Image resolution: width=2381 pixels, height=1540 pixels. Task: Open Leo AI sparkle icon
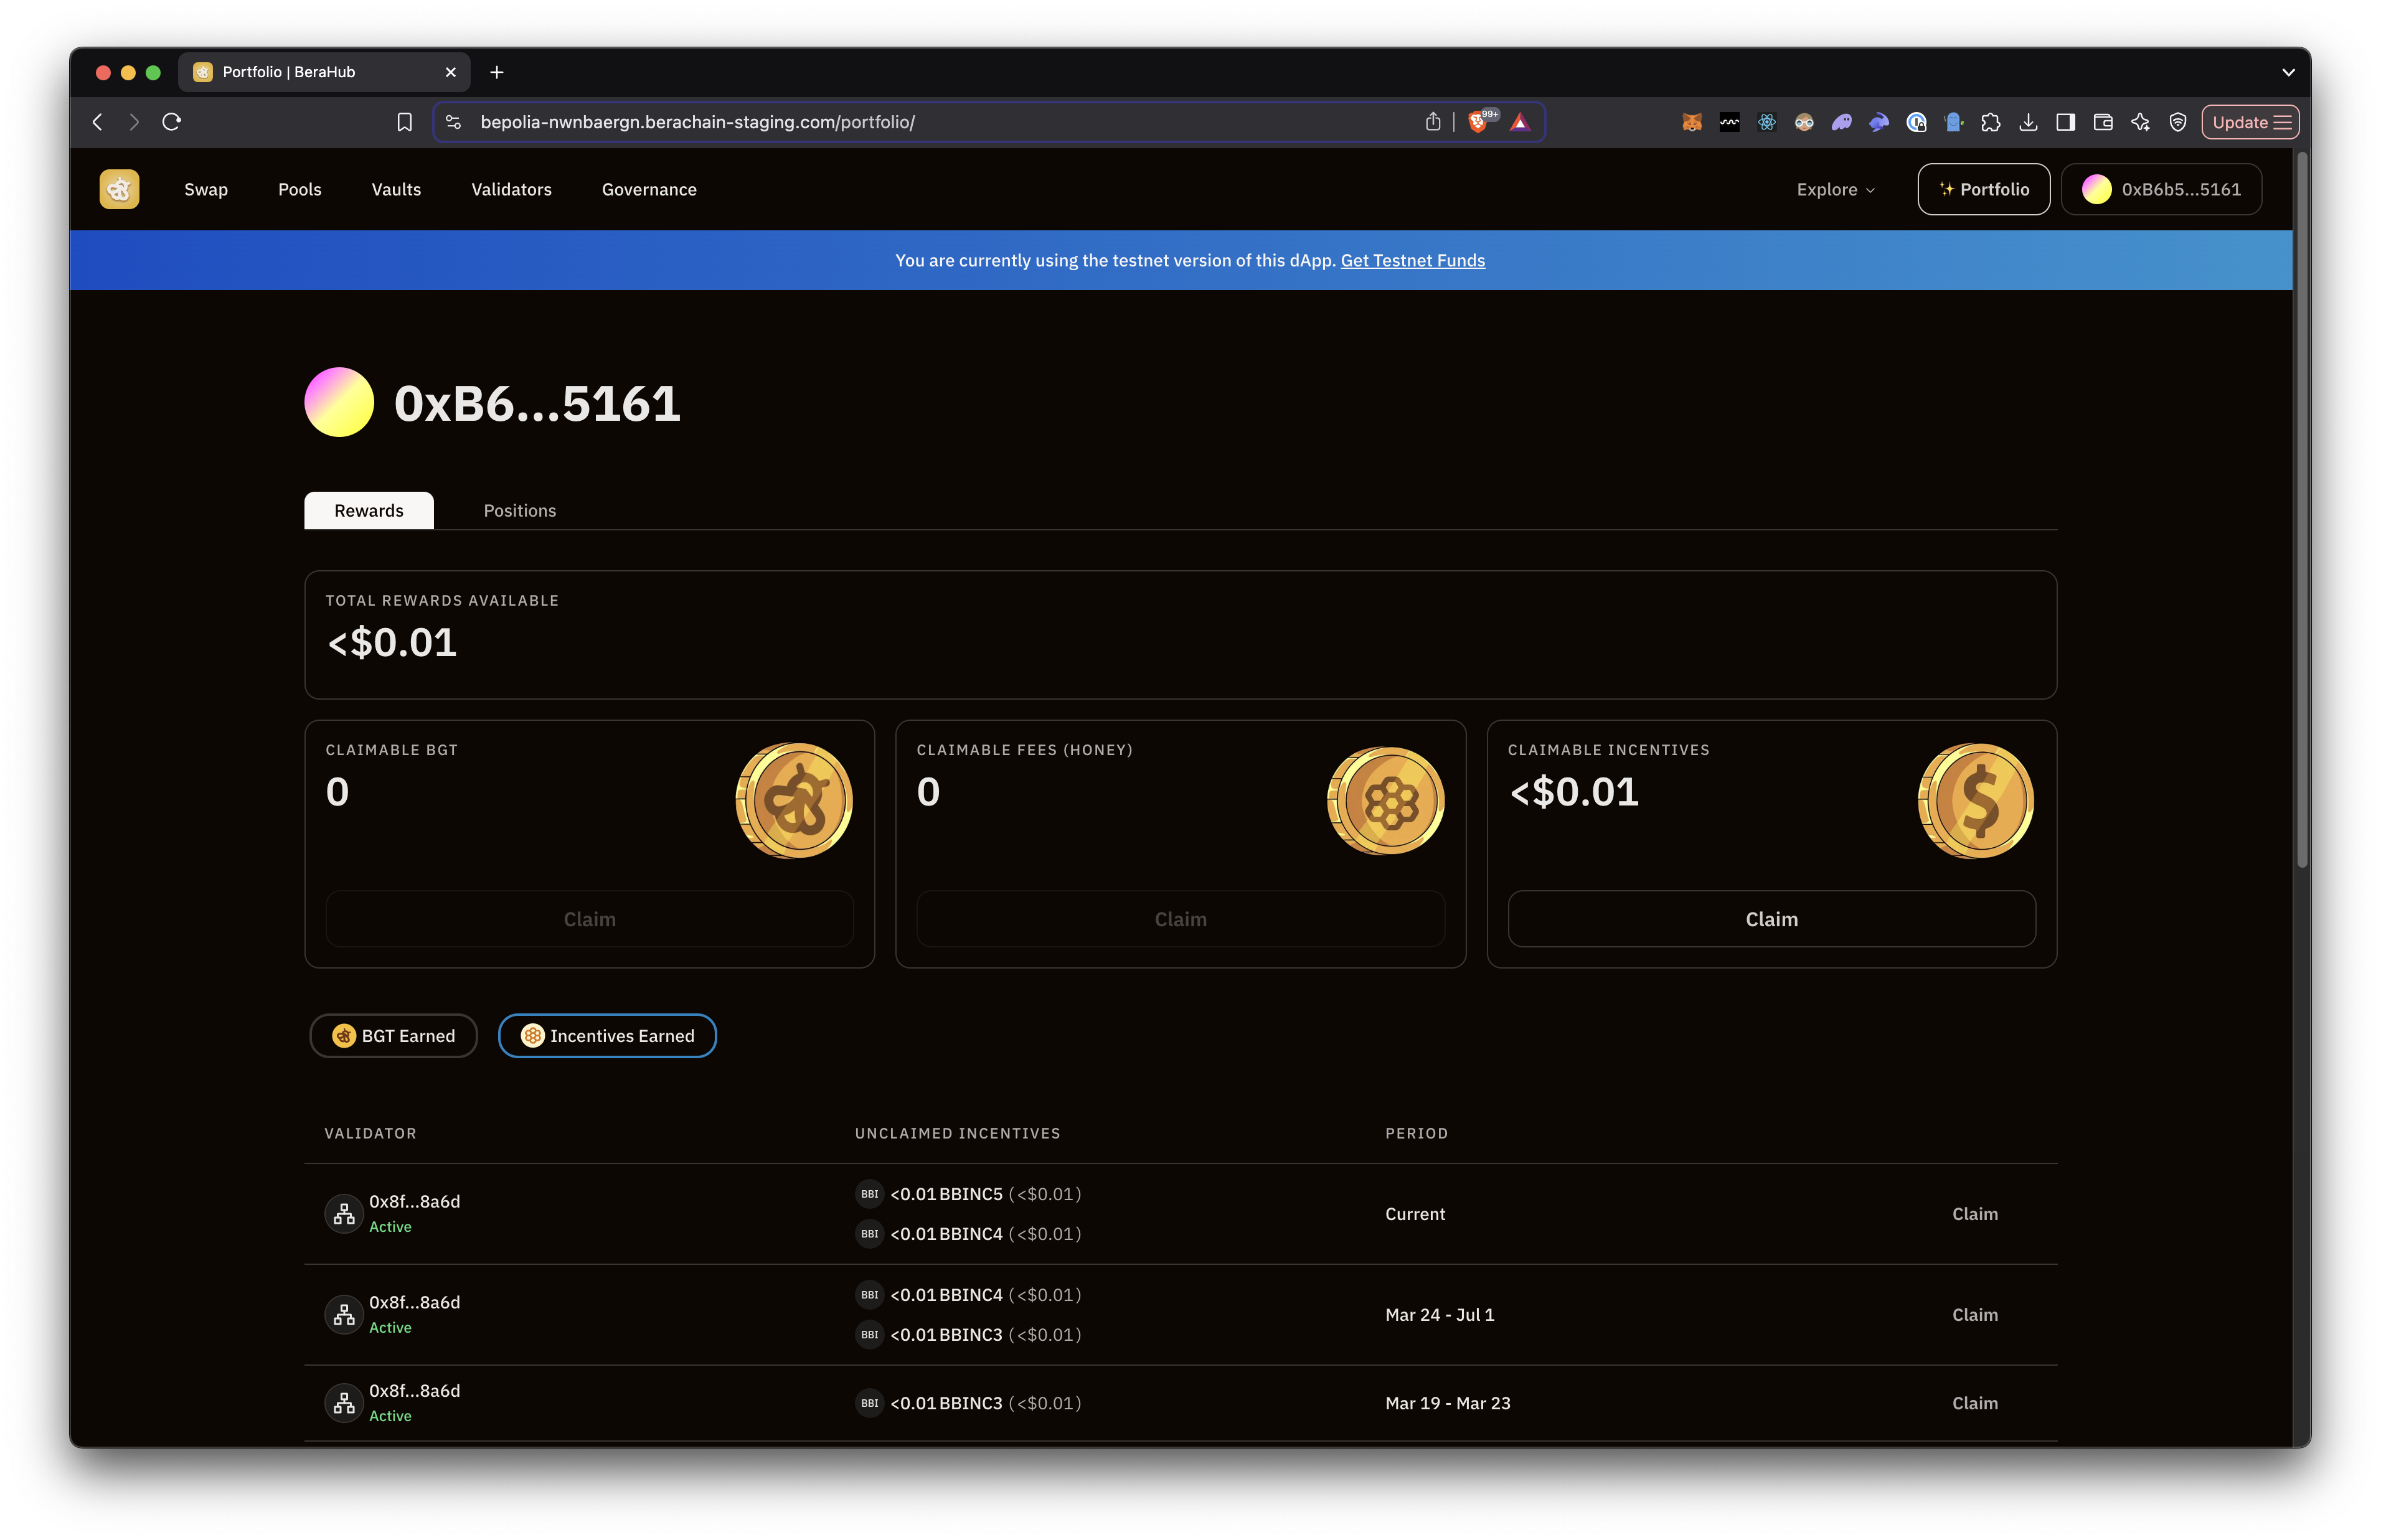tap(2140, 122)
